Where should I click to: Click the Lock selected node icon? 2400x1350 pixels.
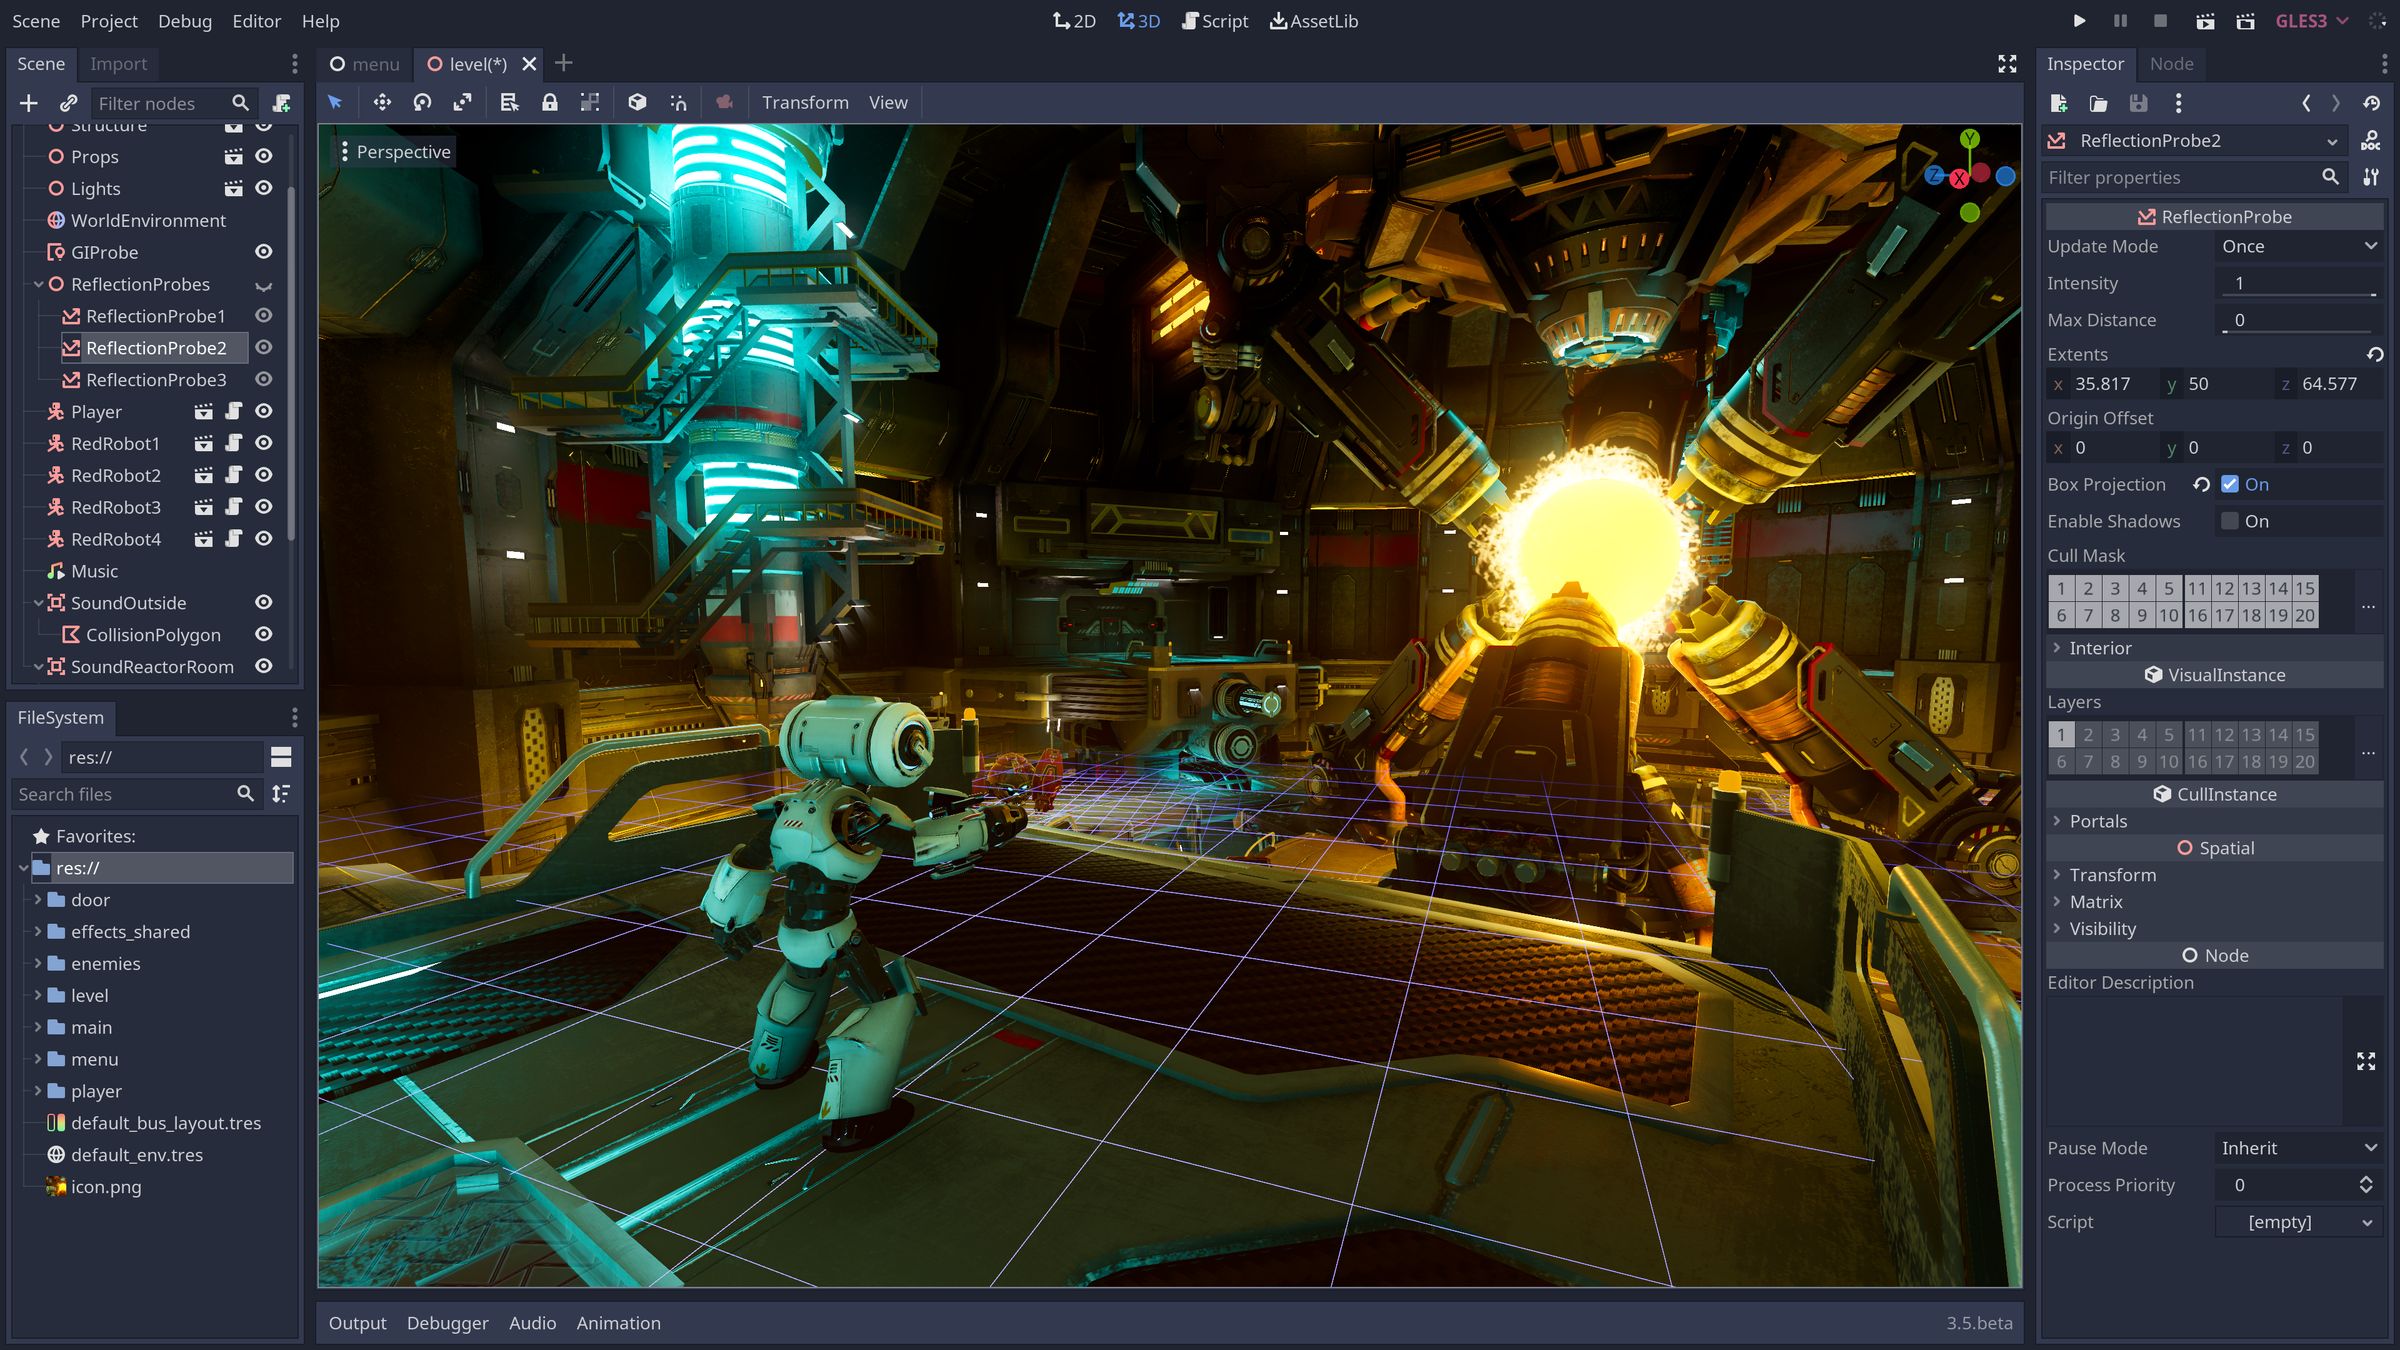point(552,102)
